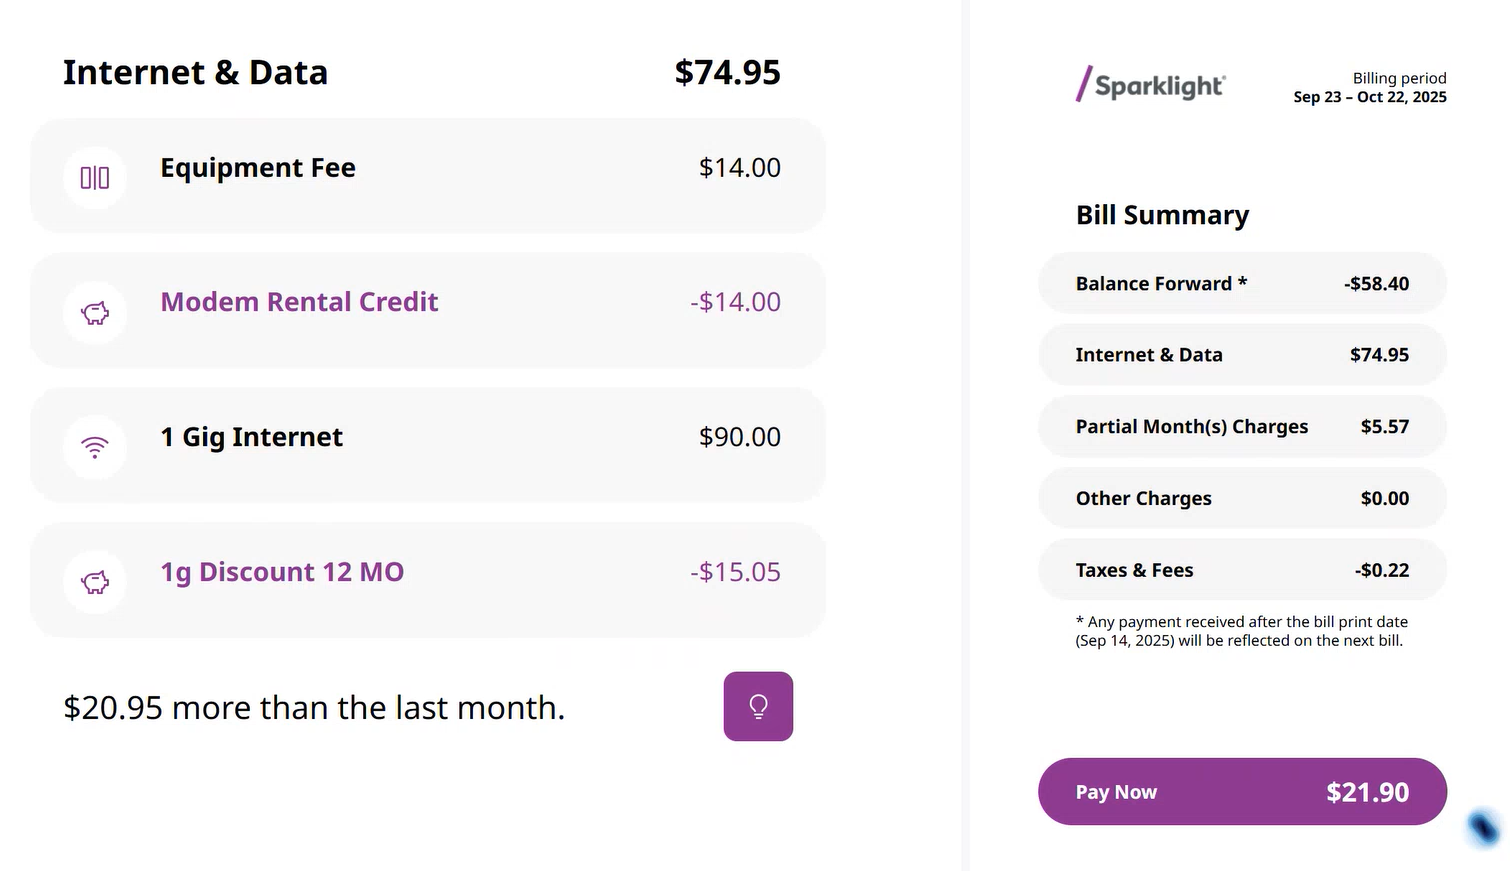Click the Equipment Fee device icon
Image resolution: width=1510 pixels, height=871 pixels.
pos(95,178)
